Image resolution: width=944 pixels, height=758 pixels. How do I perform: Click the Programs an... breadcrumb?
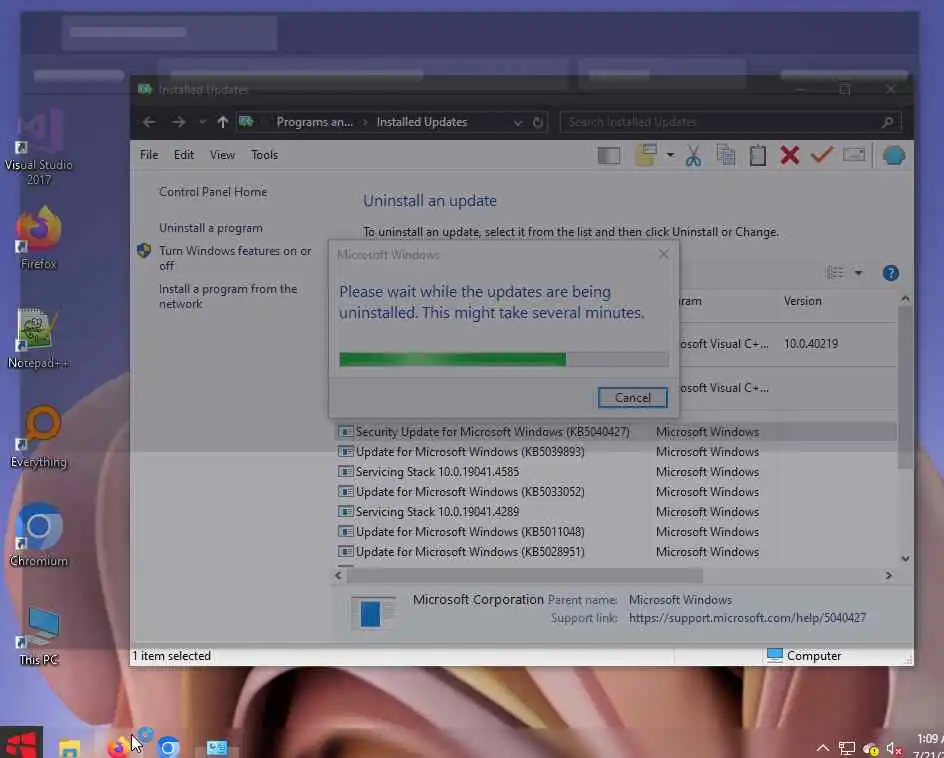coord(314,122)
